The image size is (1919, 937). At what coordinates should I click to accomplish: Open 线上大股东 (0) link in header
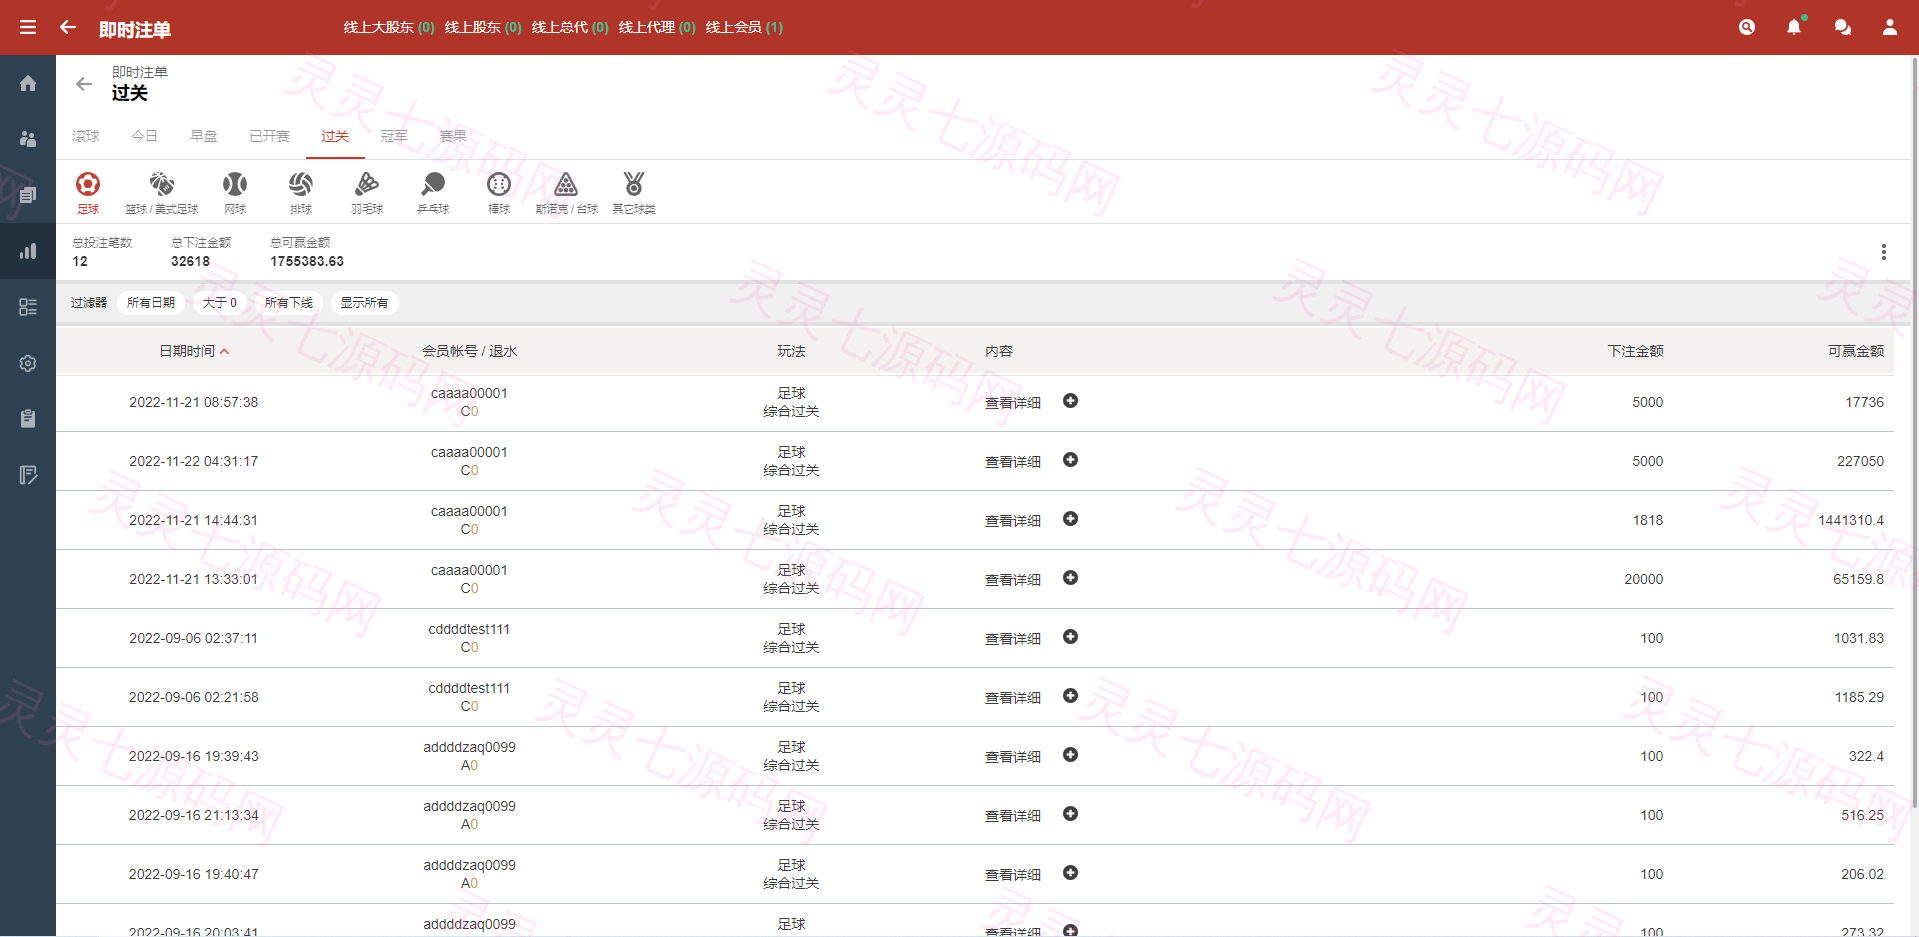pyautogui.click(x=389, y=27)
